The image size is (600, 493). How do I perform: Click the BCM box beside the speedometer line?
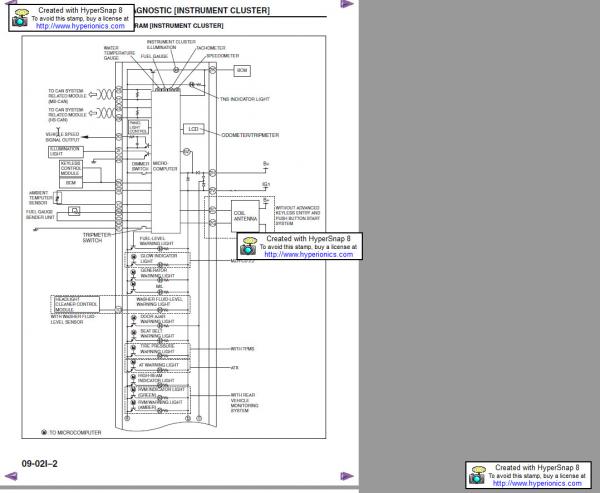(x=242, y=71)
